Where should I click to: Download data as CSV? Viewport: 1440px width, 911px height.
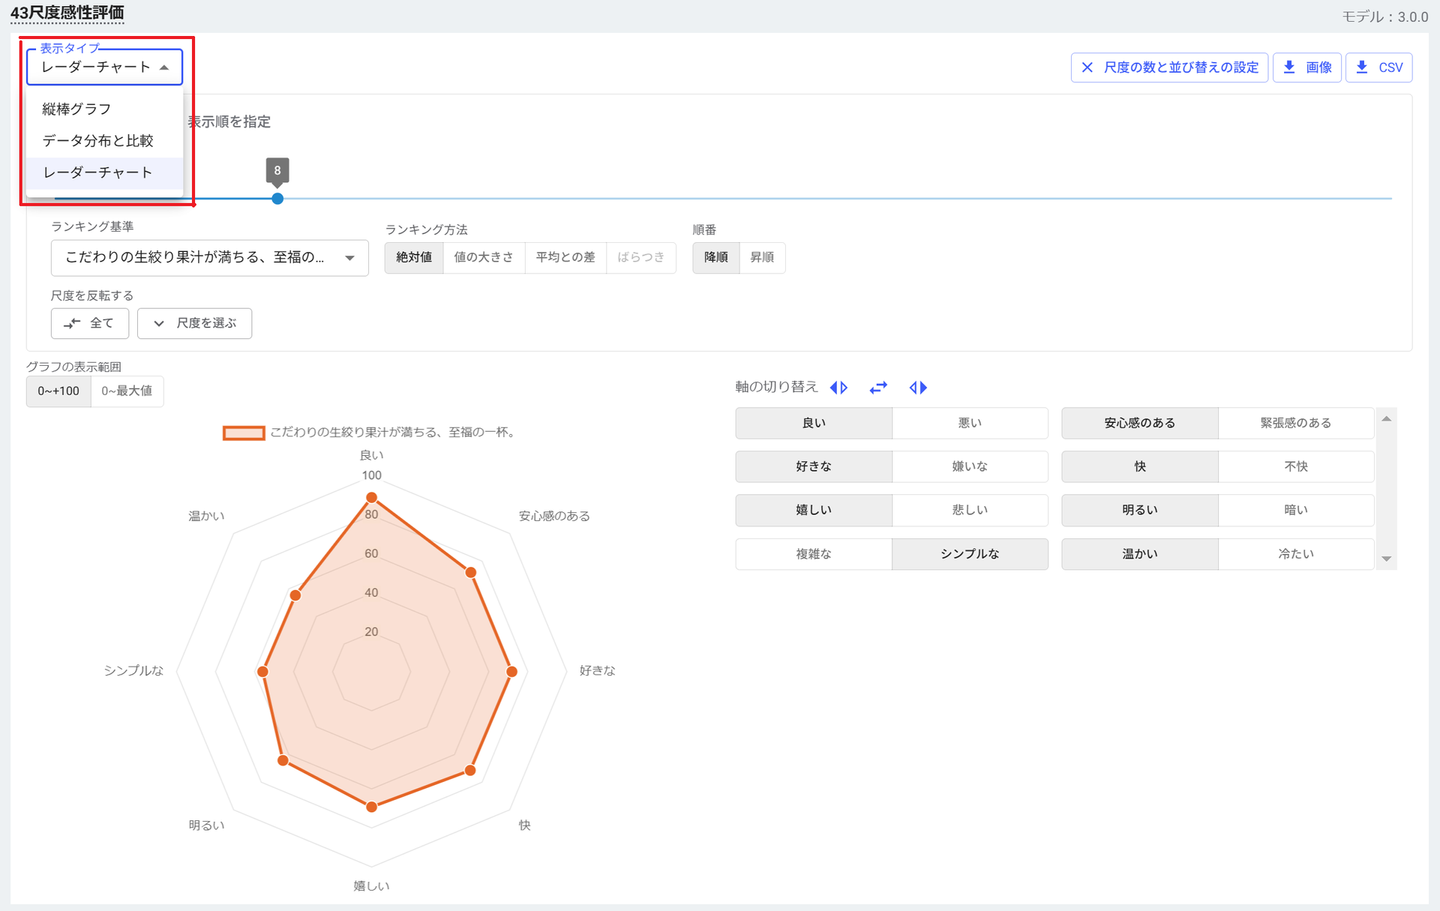(x=1379, y=67)
